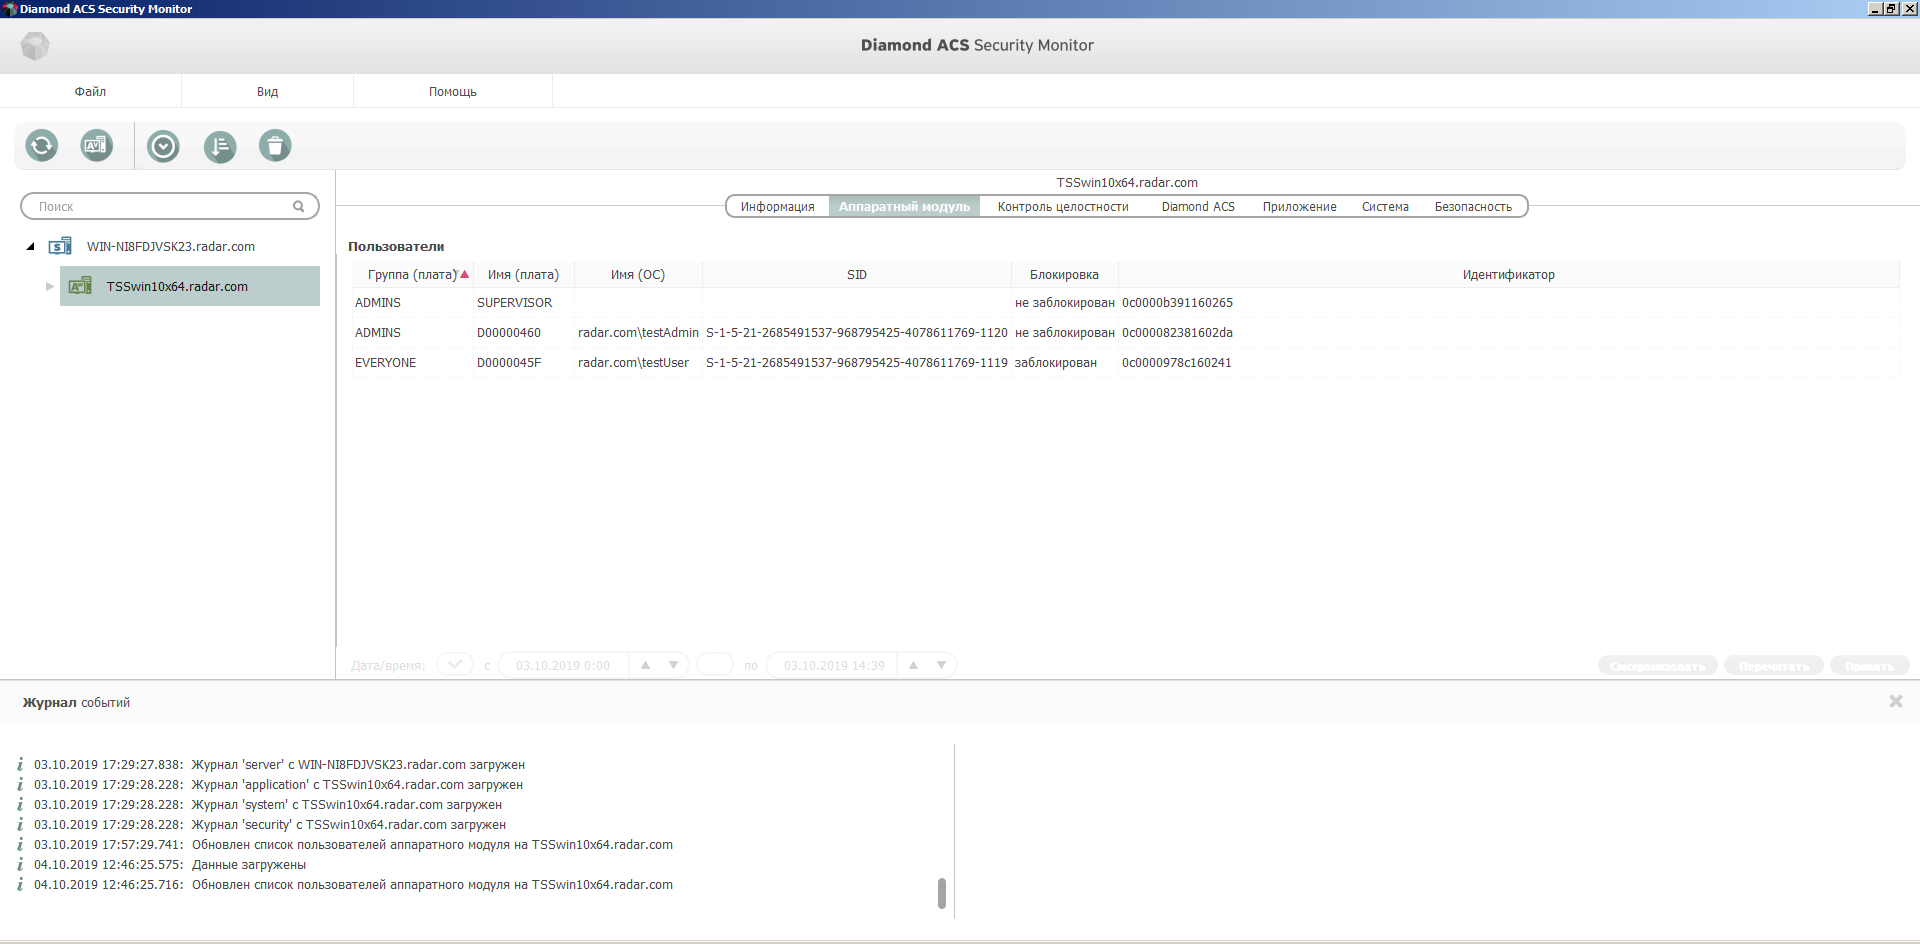Click the trash delete toolbar icon
Image resolution: width=1920 pixels, height=944 pixels.
(x=275, y=146)
